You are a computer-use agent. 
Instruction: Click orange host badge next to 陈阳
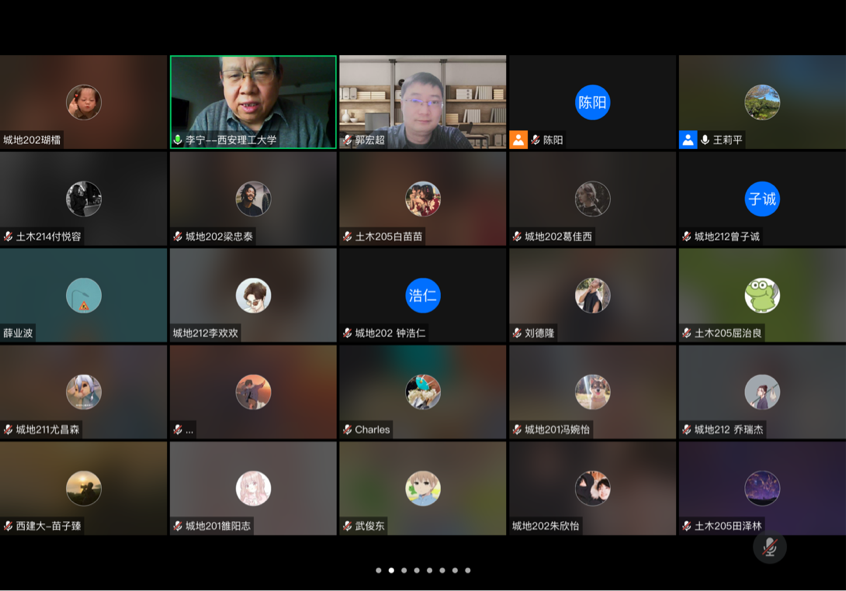pyautogui.click(x=518, y=140)
